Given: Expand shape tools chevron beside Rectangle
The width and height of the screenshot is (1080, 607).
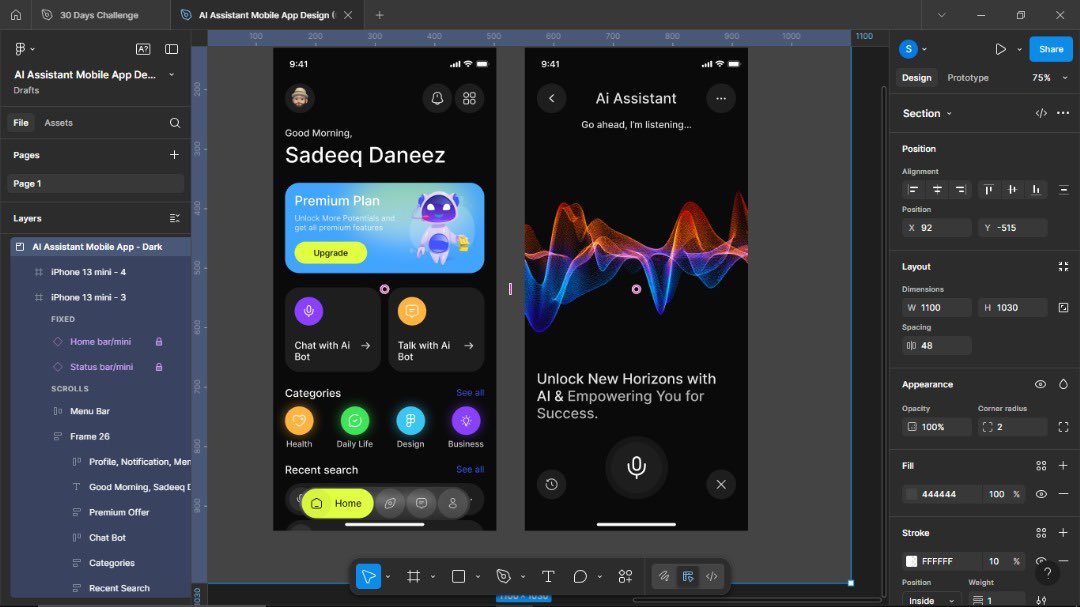Looking at the screenshot, I should [477, 577].
